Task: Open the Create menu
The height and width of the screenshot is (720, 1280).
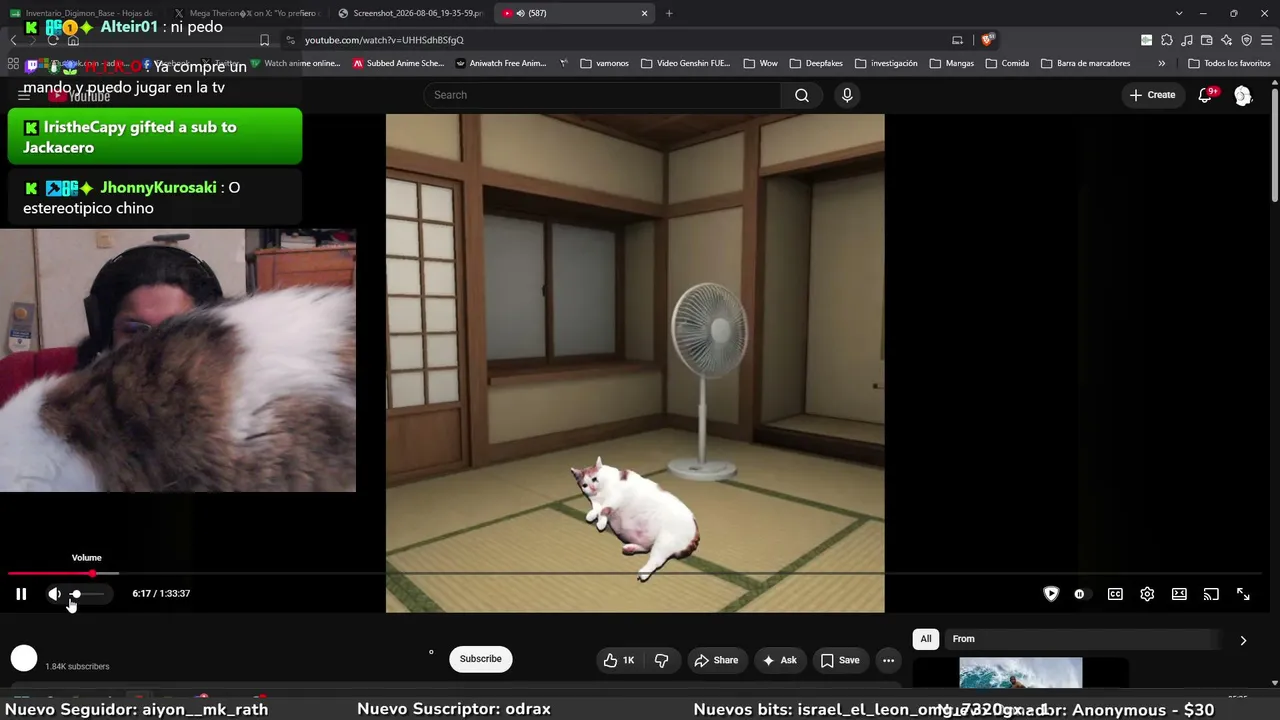Action: (x=1152, y=95)
